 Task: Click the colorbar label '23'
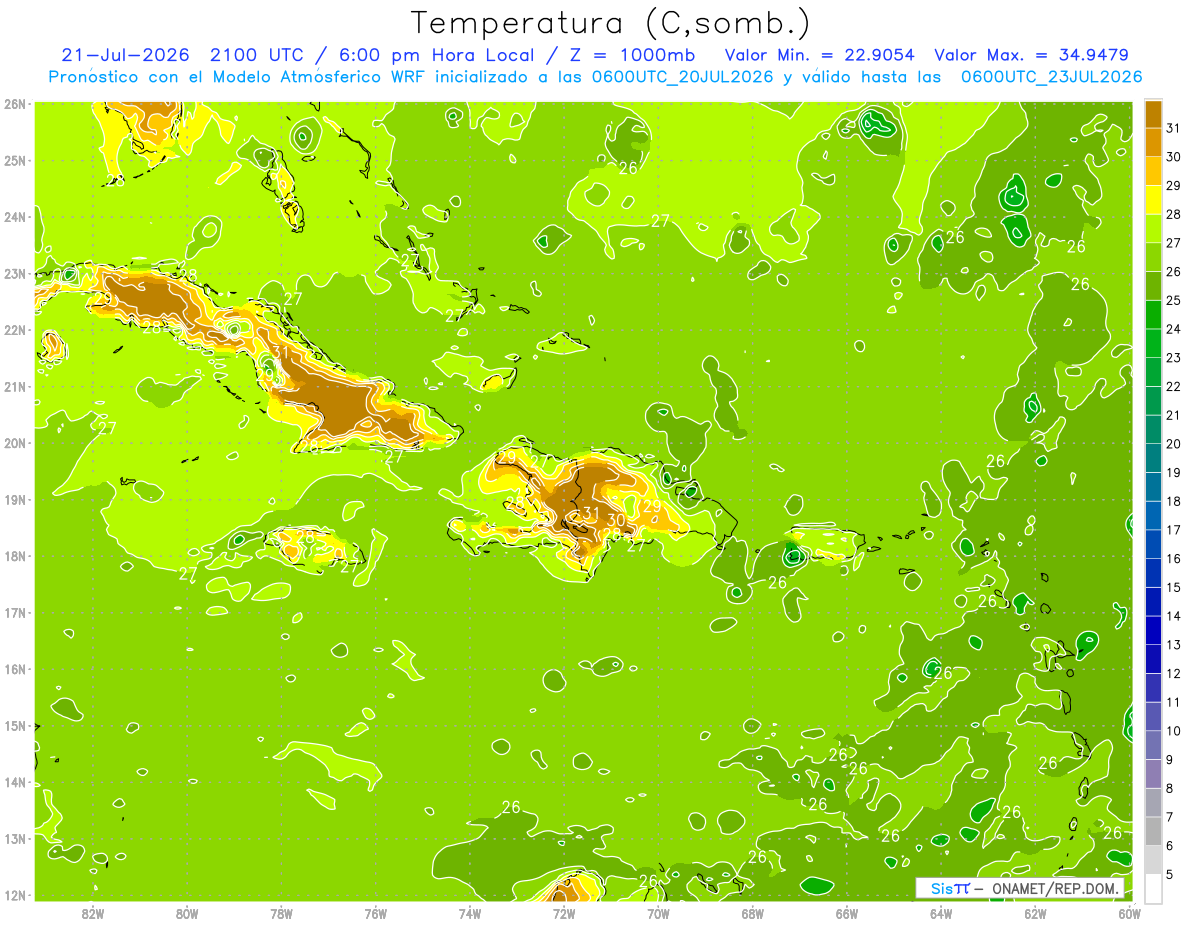click(x=1174, y=358)
